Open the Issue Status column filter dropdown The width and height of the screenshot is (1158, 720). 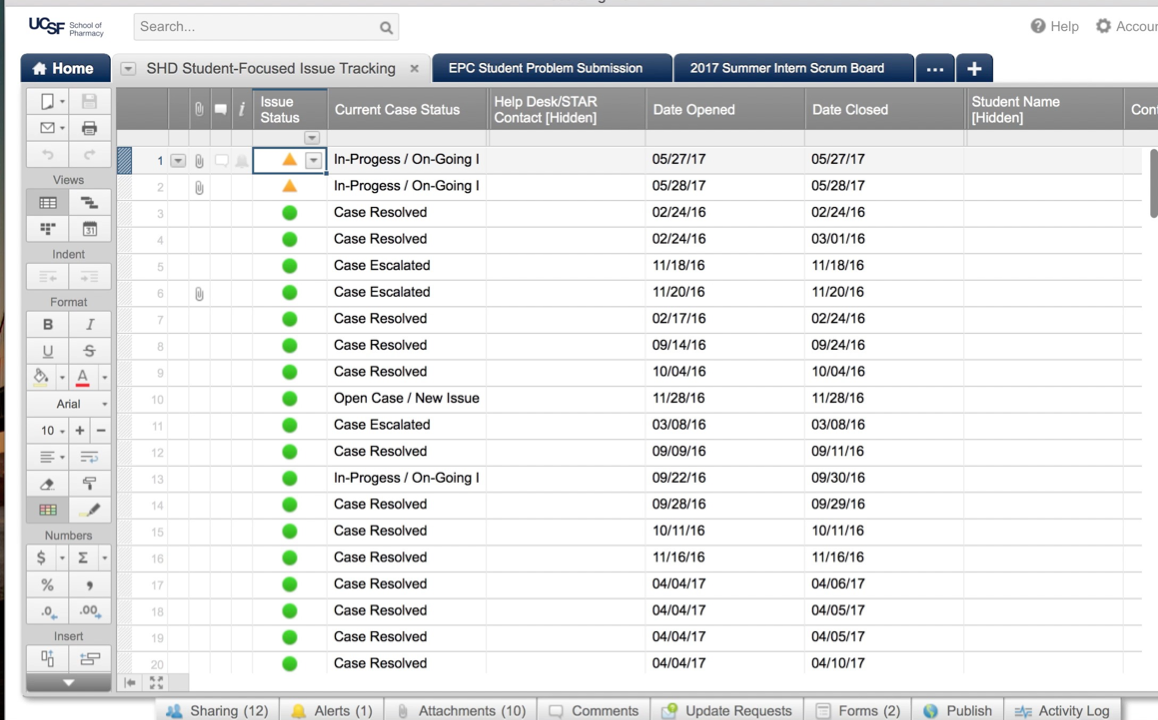[312, 138]
